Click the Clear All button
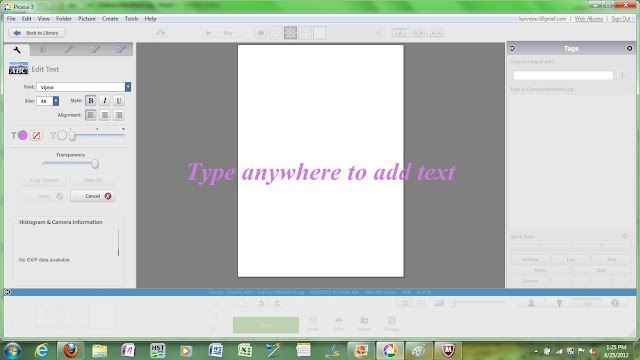Image resolution: width=640 pixels, height=360 pixels. (93, 180)
